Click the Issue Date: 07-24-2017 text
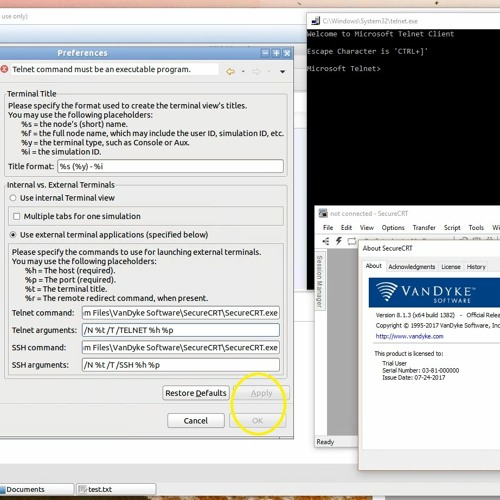The height and width of the screenshot is (500, 500). point(414,377)
